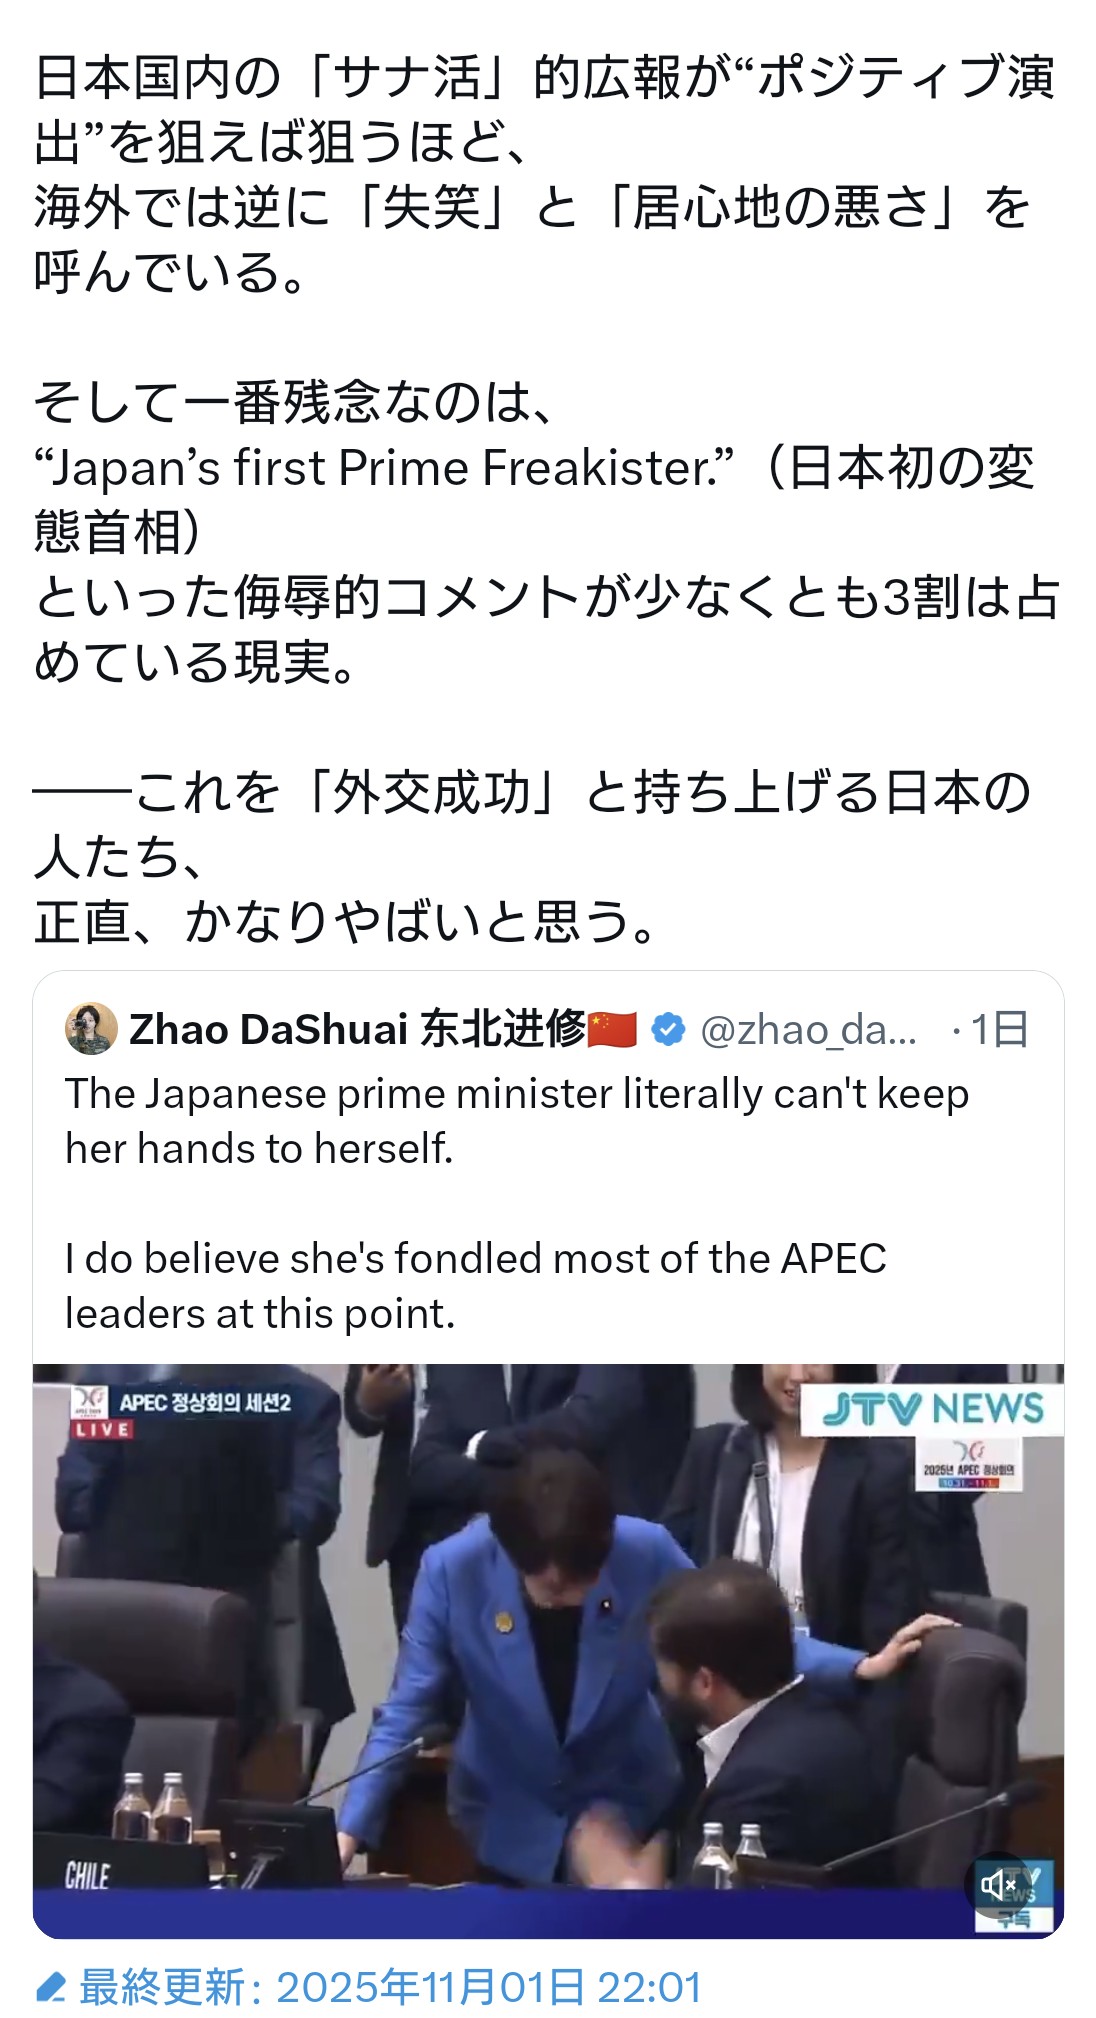This screenshot has height=2018, width=1096.
Task: Select the main post line starting 日本国内の
Action: (545, 78)
